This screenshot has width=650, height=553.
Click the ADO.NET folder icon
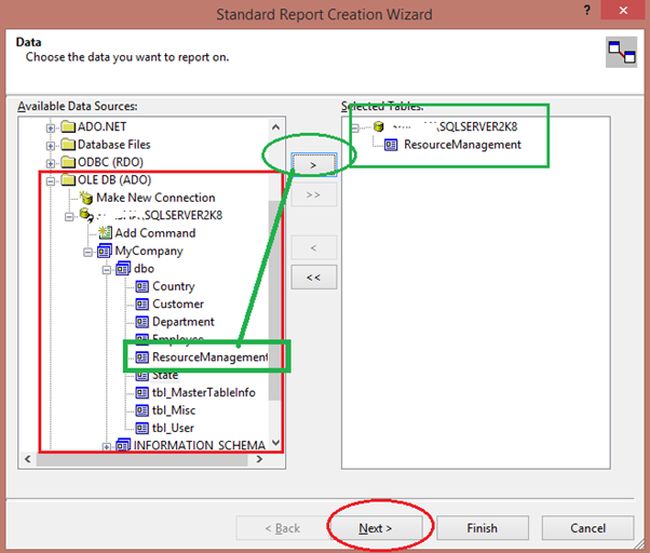point(68,126)
